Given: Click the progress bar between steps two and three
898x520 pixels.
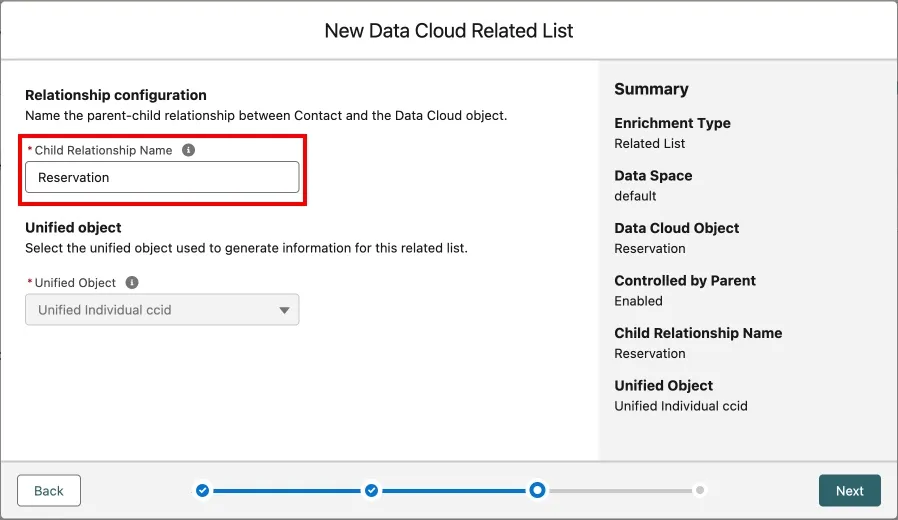Looking at the screenshot, I should [x=454, y=490].
